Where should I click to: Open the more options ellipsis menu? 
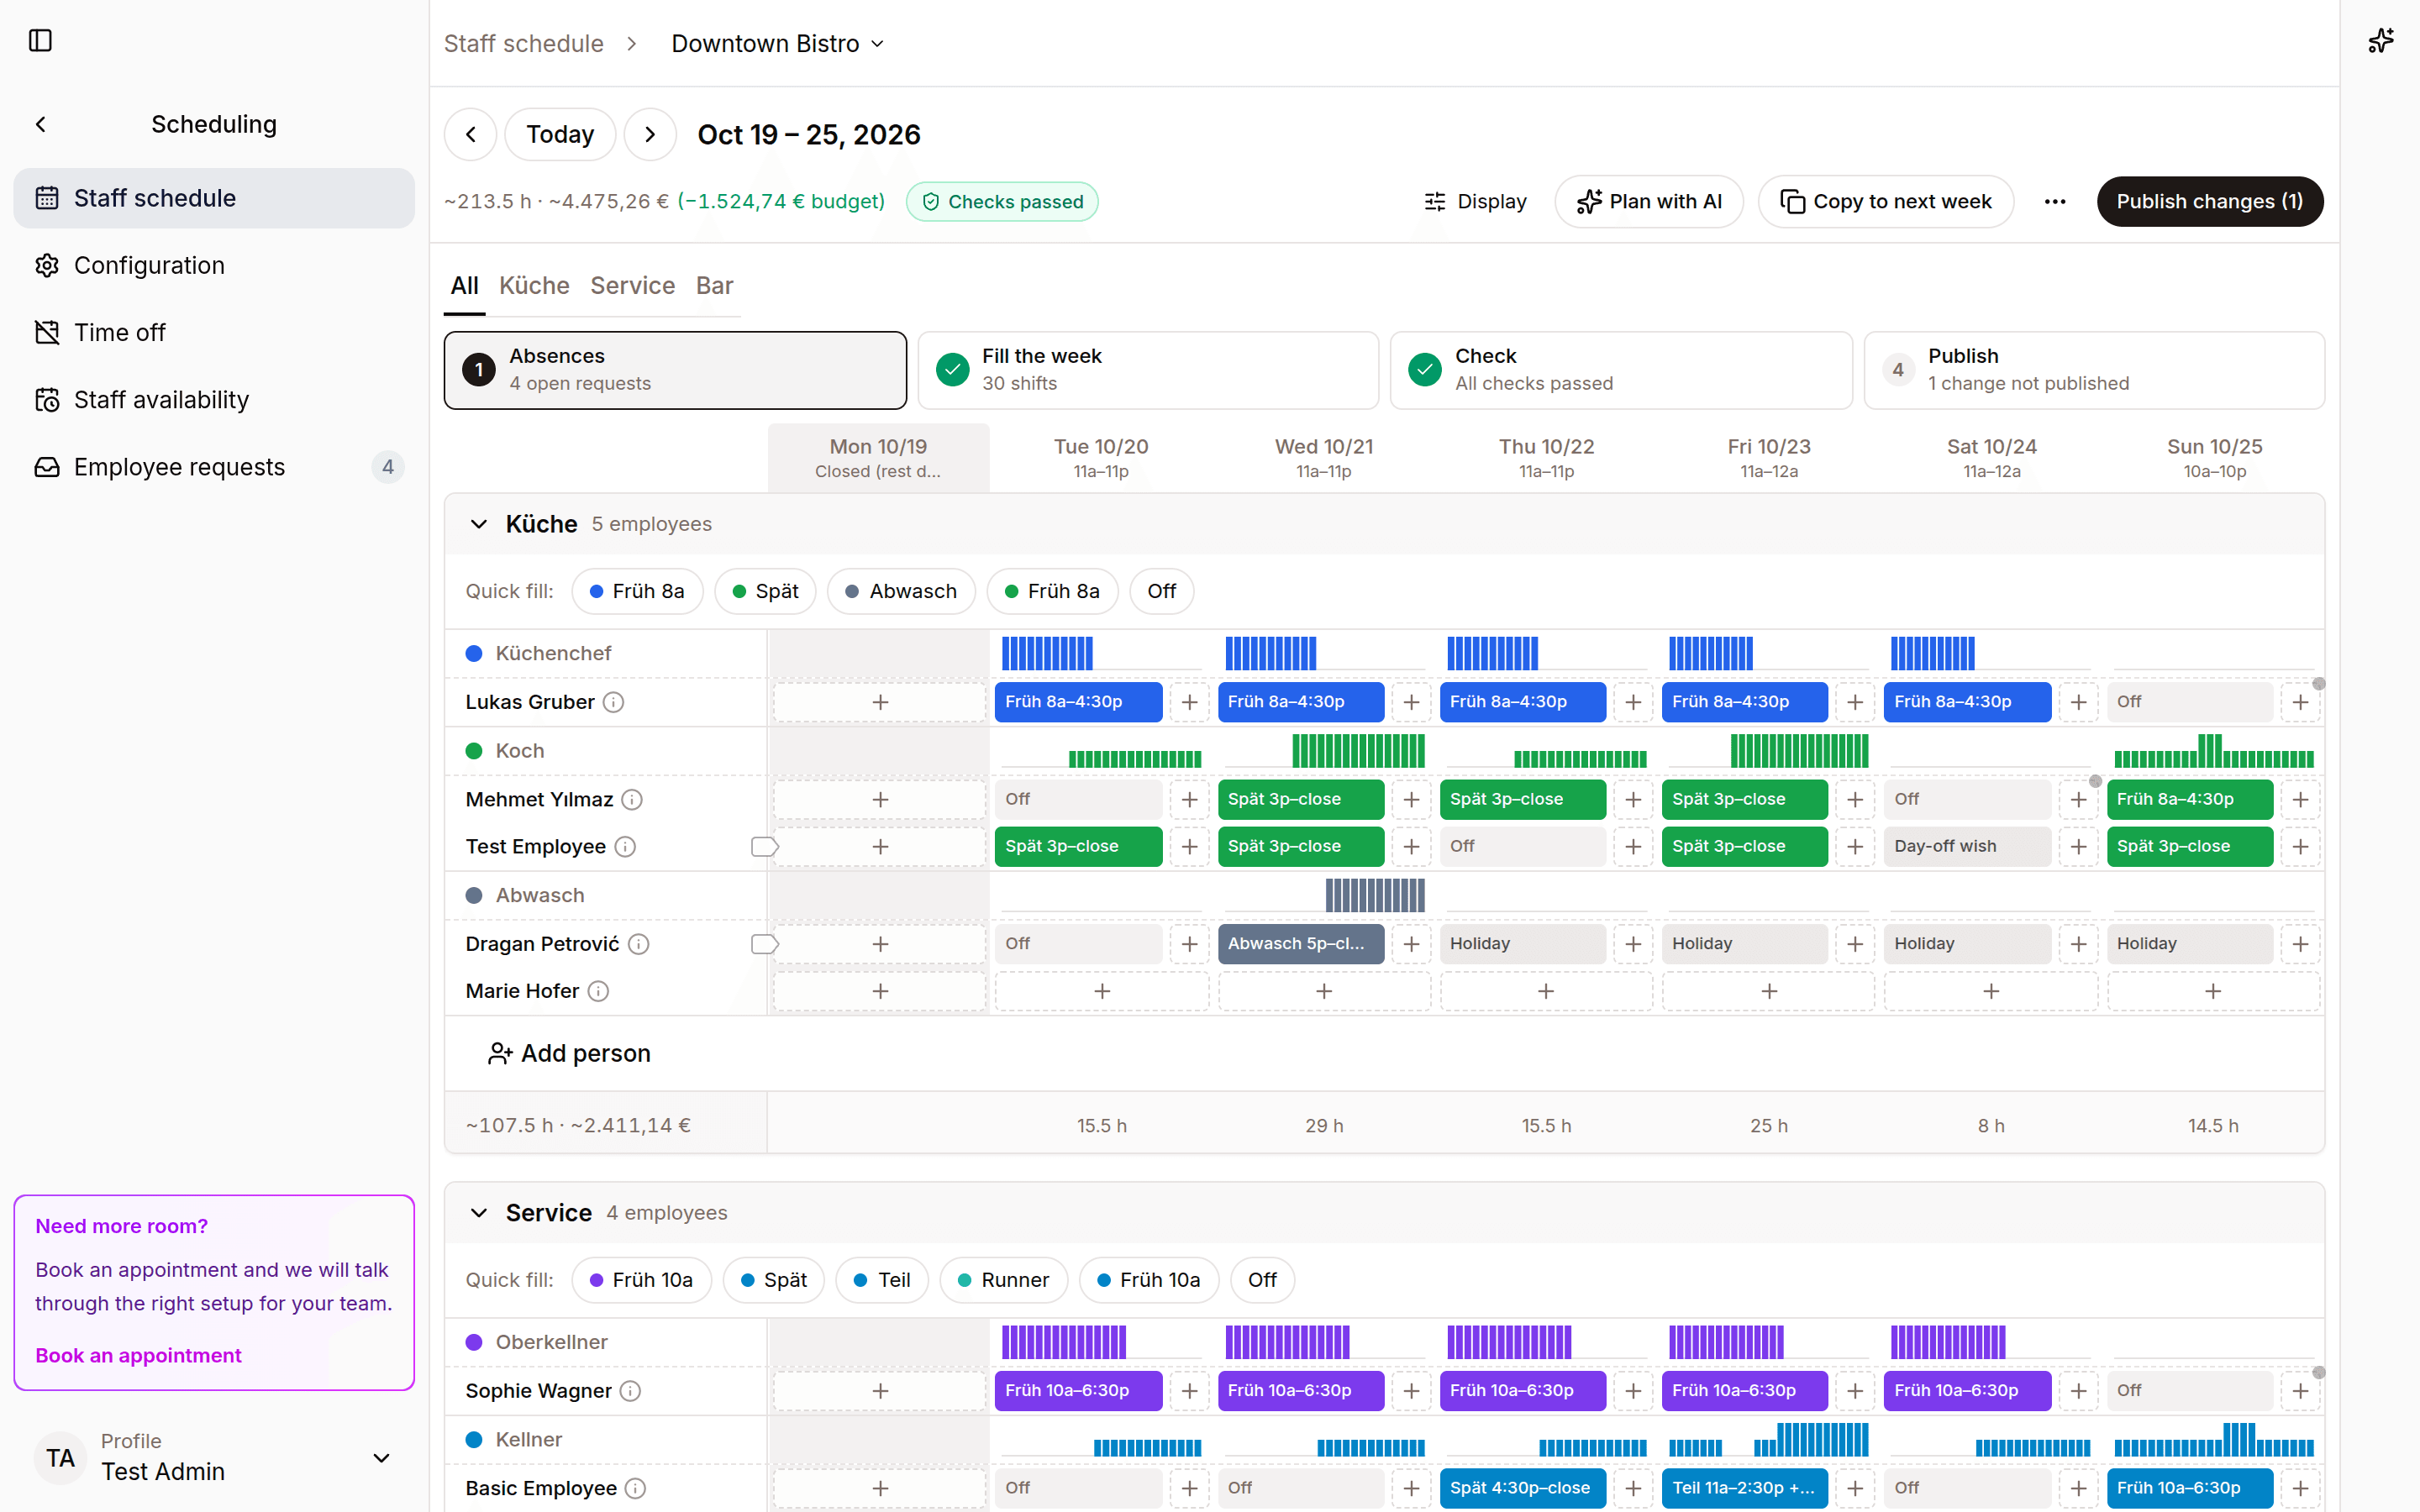(x=2055, y=201)
